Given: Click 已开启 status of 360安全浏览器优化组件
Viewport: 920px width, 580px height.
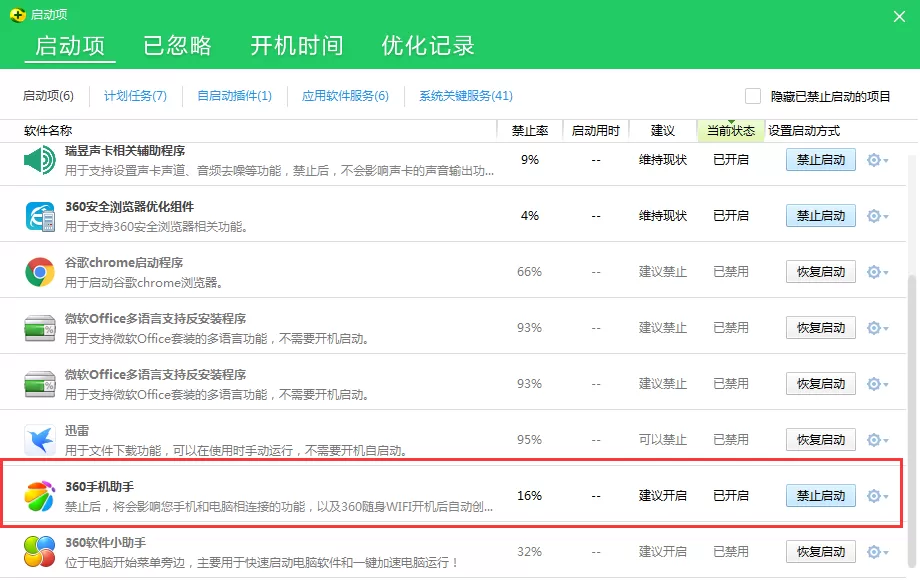Looking at the screenshot, I should coord(730,216).
